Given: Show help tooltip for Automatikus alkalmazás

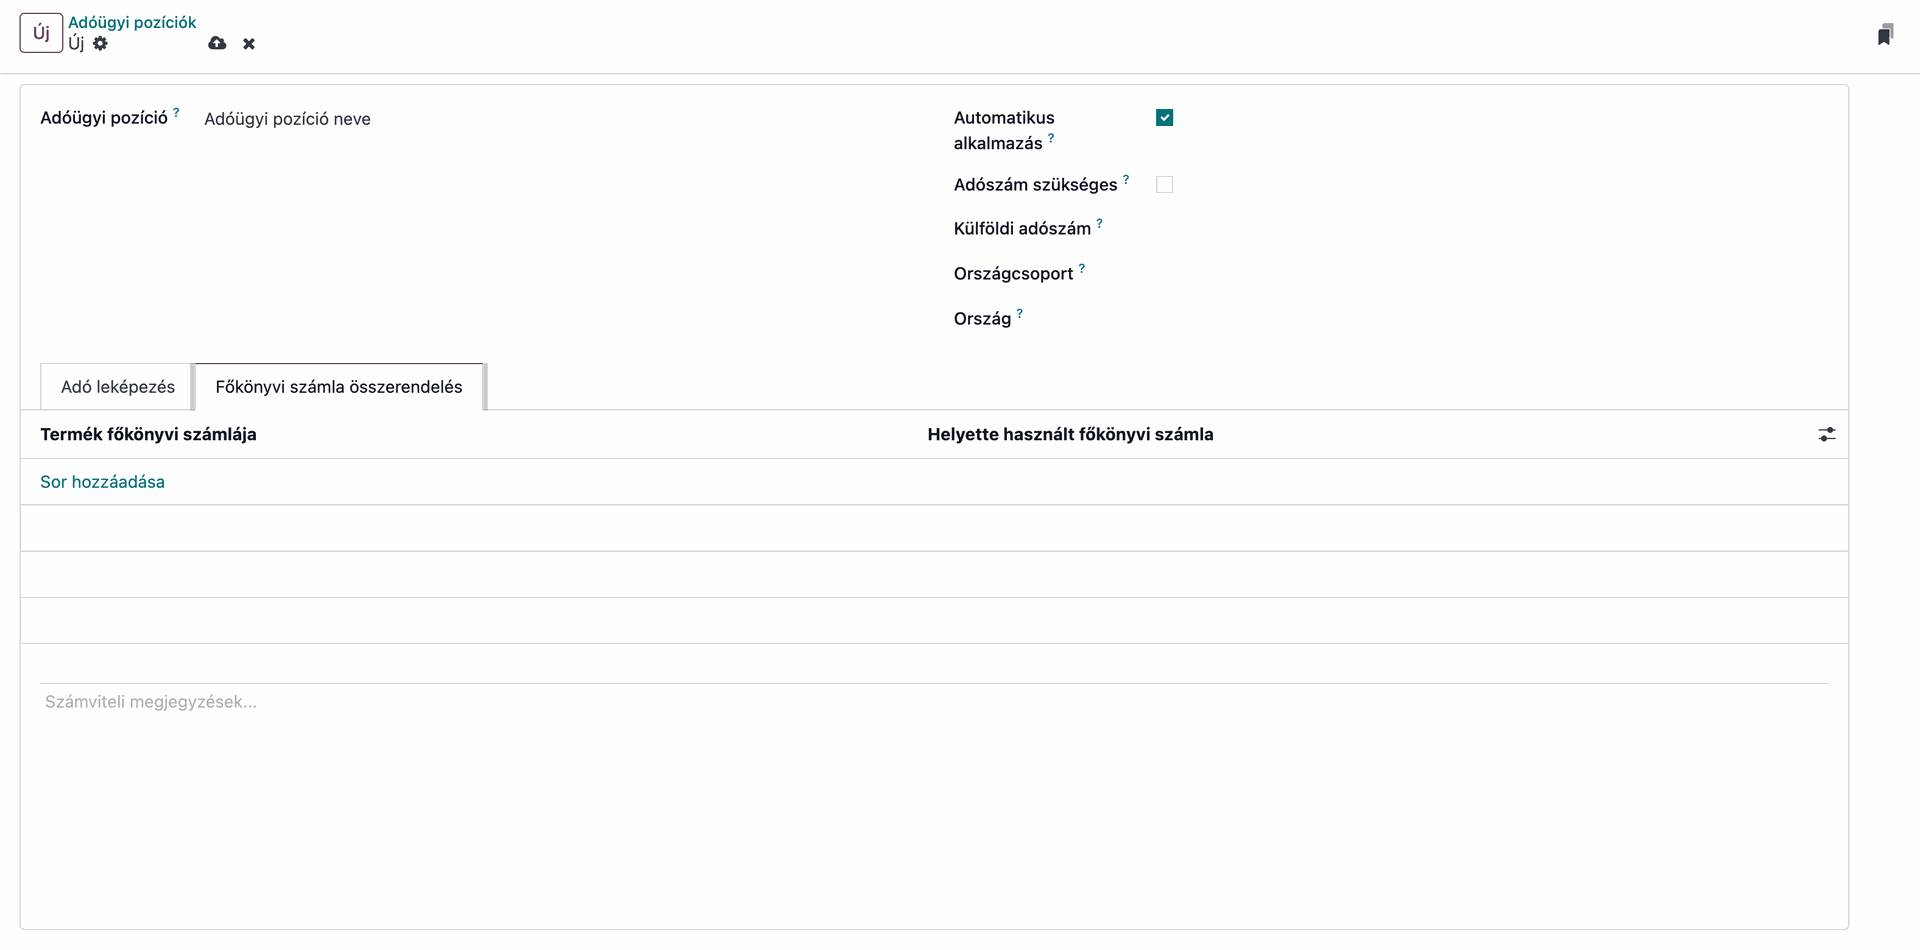Looking at the screenshot, I should [x=1051, y=139].
